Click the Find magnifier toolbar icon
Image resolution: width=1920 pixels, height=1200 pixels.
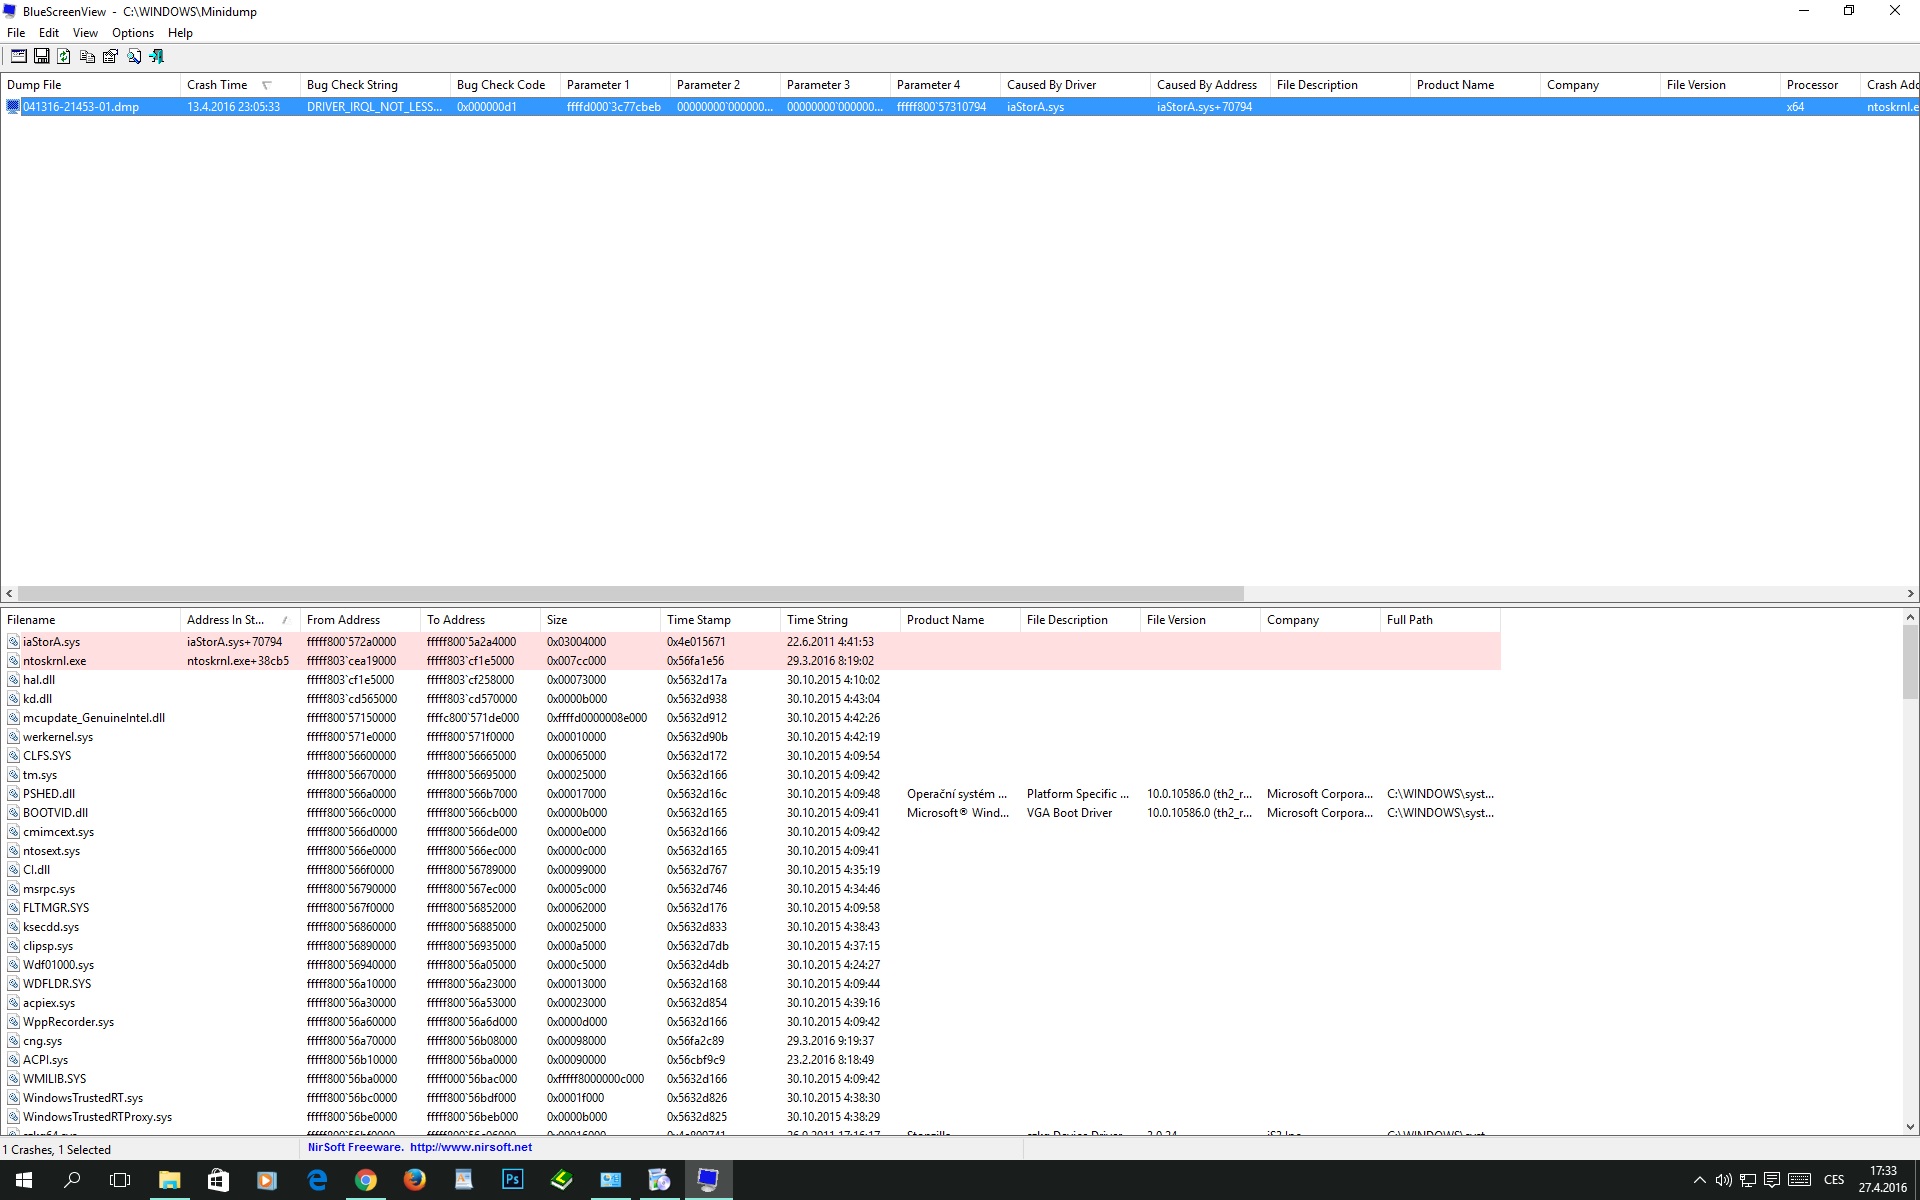click(134, 57)
